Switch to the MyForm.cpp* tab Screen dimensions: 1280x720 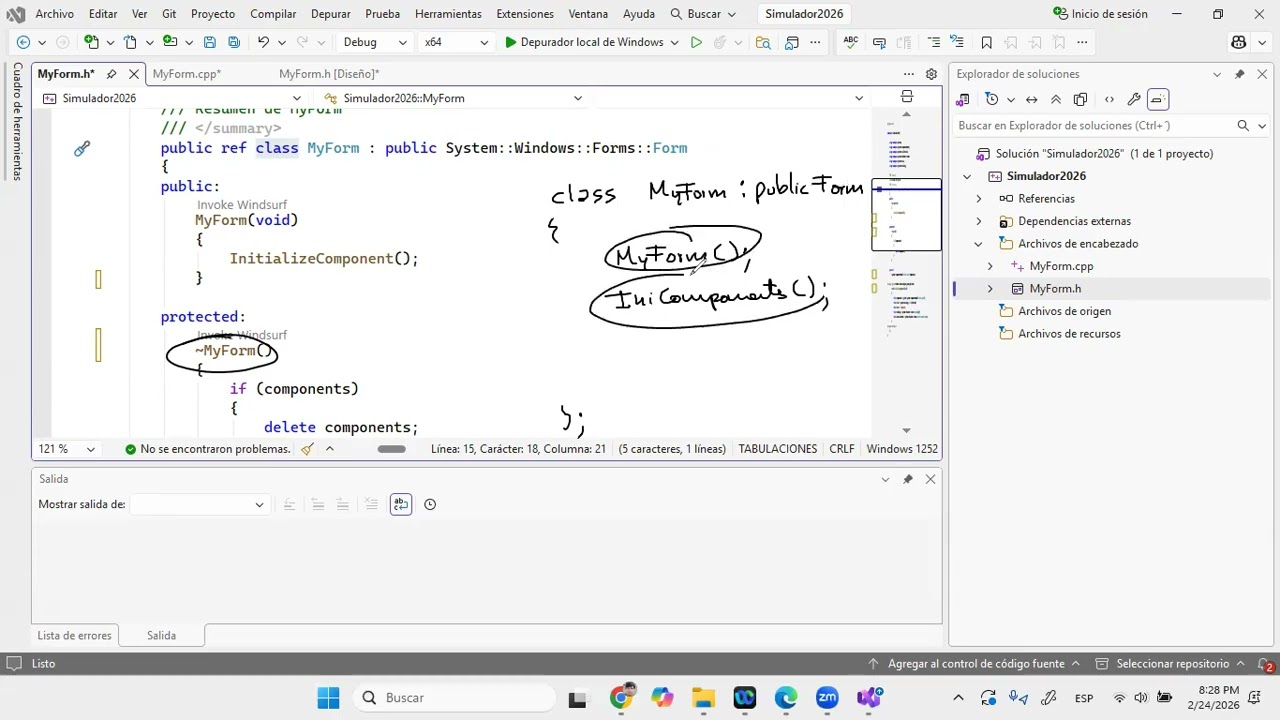click(x=187, y=74)
